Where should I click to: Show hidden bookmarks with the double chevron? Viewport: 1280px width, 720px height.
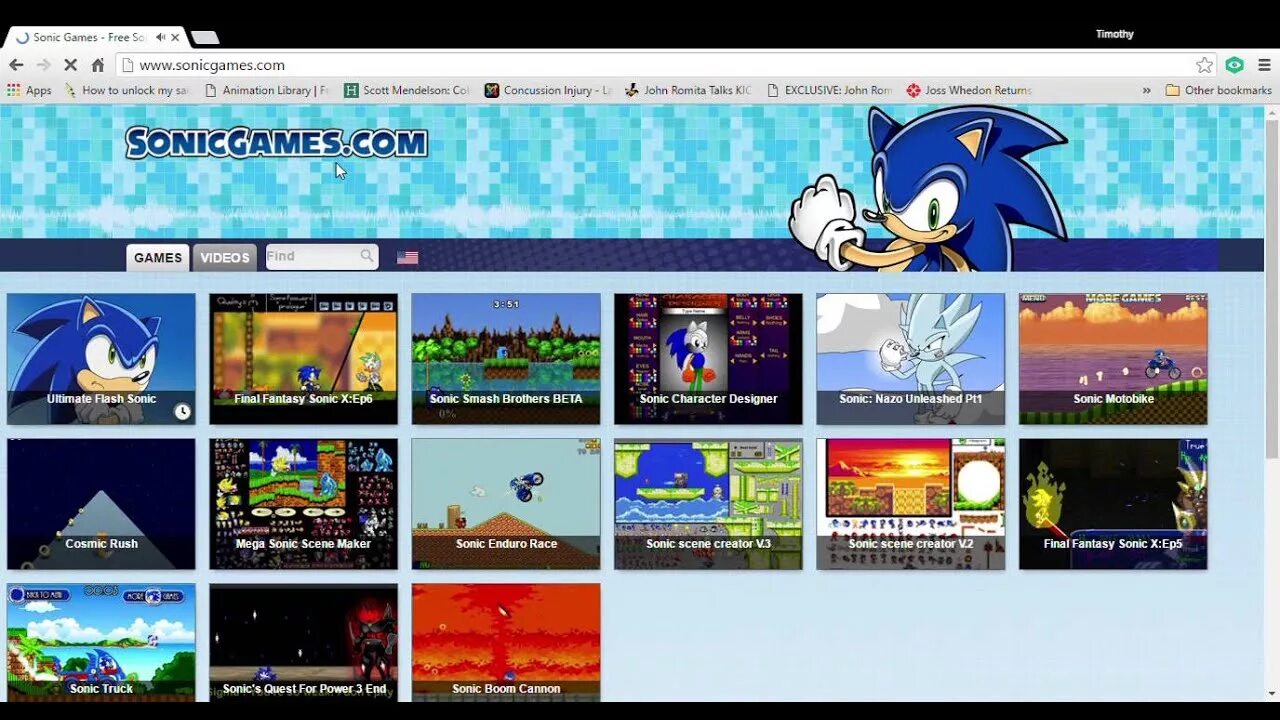pyautogui.click(x=1146, y=90)
